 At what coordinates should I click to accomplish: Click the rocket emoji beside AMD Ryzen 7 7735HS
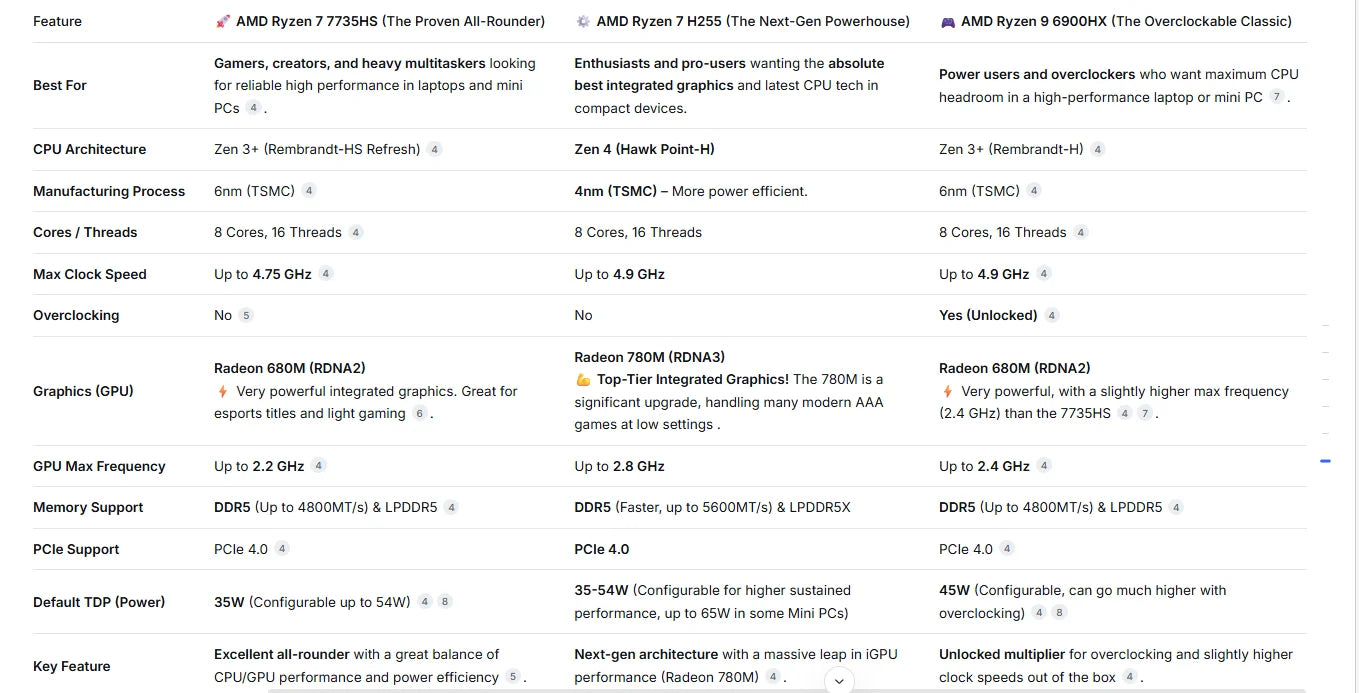pyautogui.click(x=223, y=21)
